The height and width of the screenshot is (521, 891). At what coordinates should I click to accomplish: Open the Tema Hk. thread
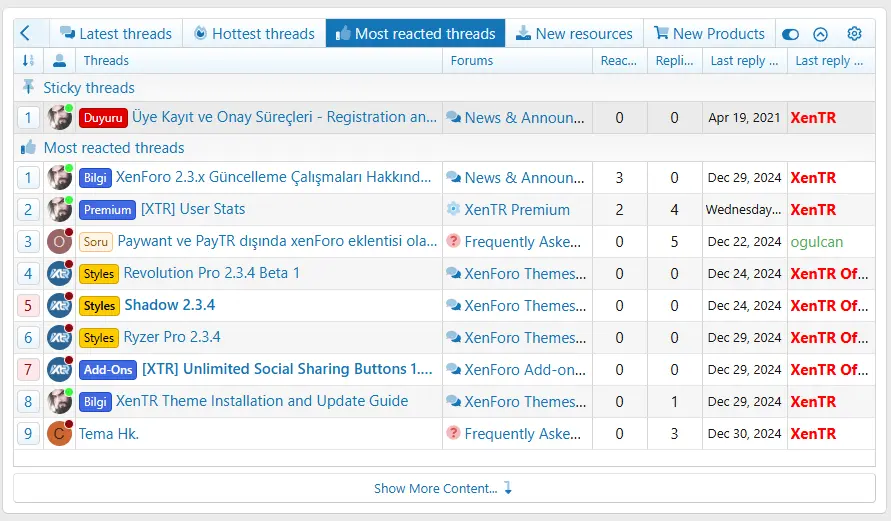109,434
